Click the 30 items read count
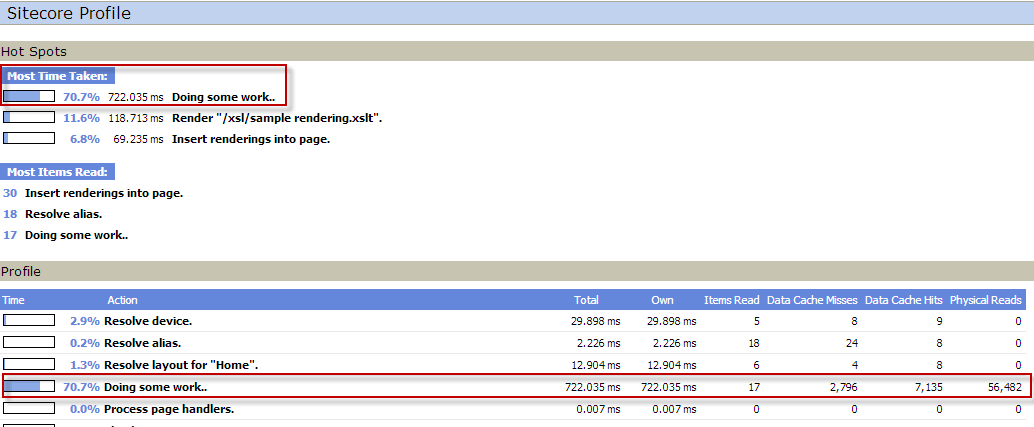Screen dimensions: 1034x427 click(10, 193)
